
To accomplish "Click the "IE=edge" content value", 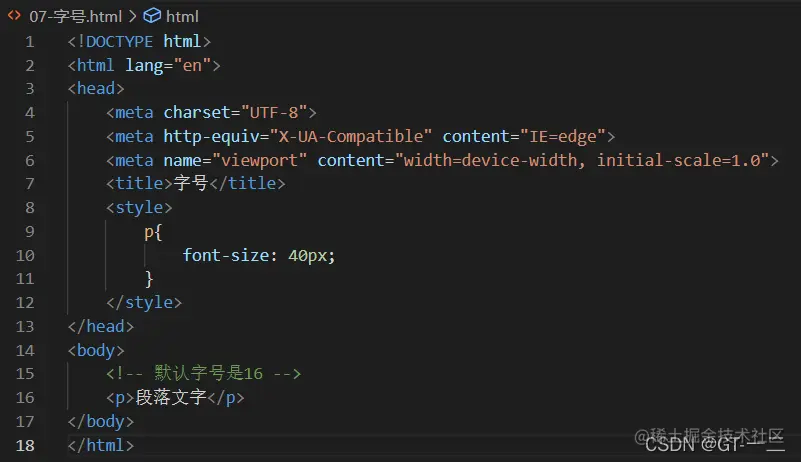I will (562, 136).
